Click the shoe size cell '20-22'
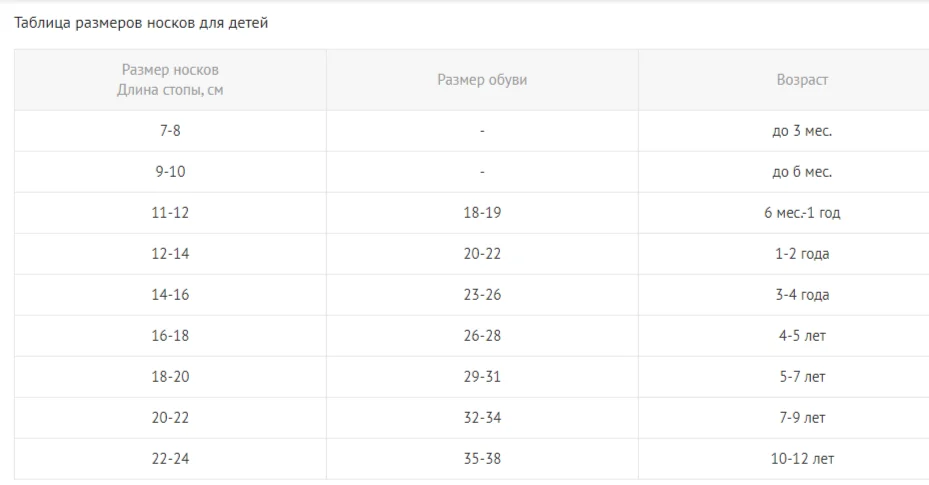Image resolution: width=929 pixels, height=485 pixels. click(482, 254)
